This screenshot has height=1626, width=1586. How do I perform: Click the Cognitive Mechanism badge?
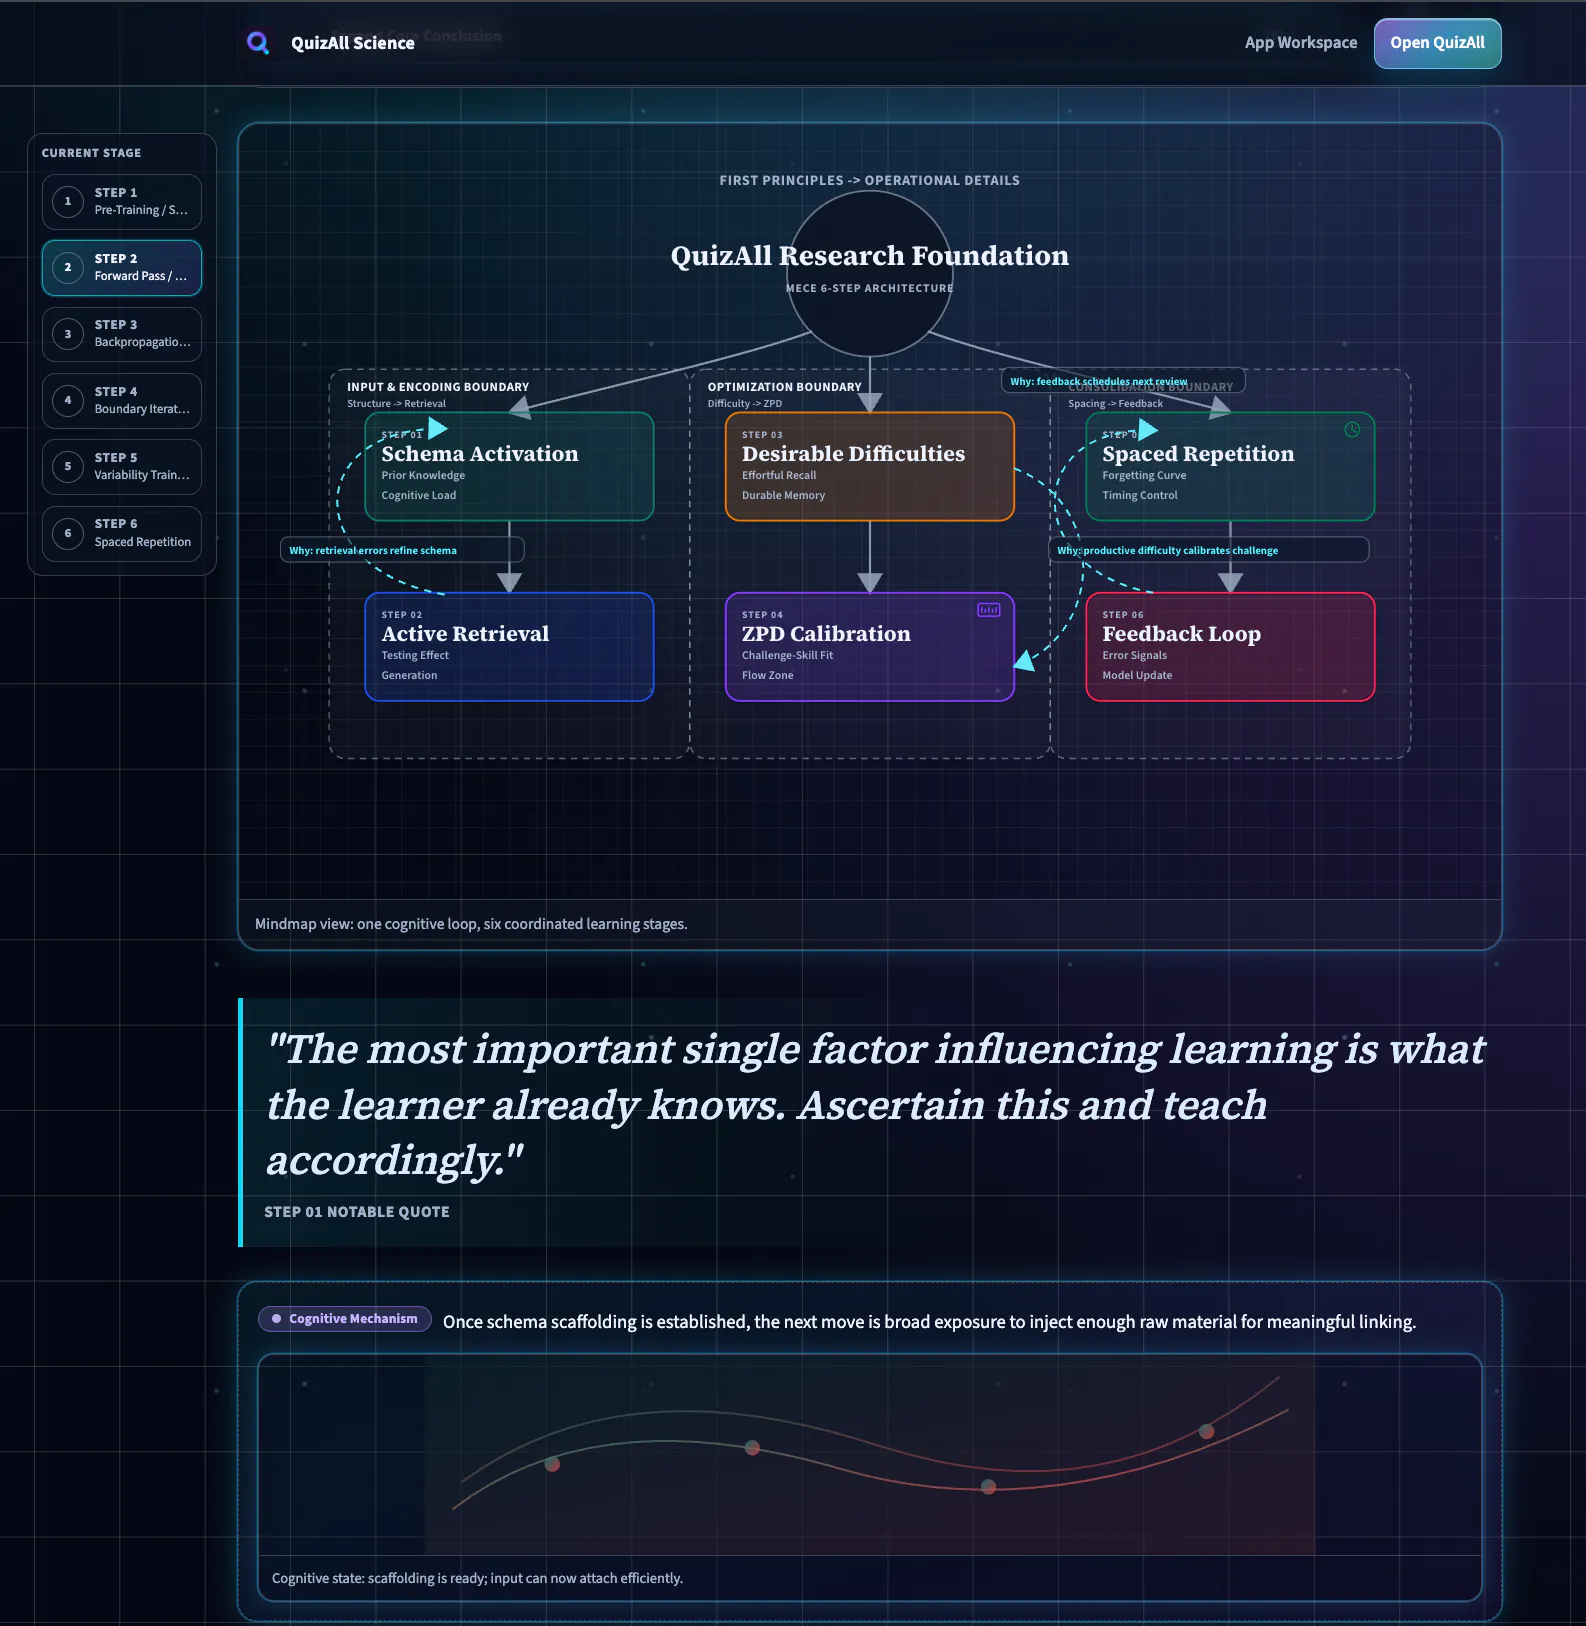(345, 1319)
